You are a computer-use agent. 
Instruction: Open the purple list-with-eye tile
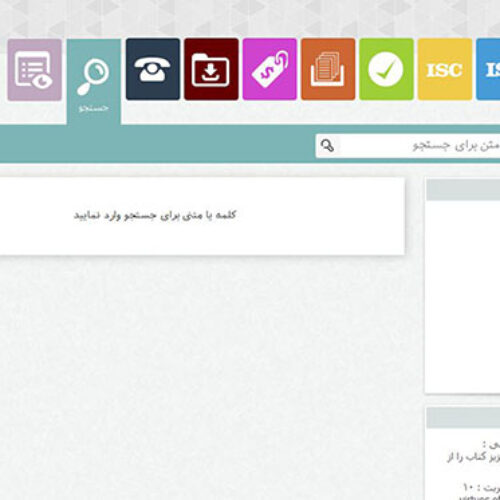[x=35, y=69]
